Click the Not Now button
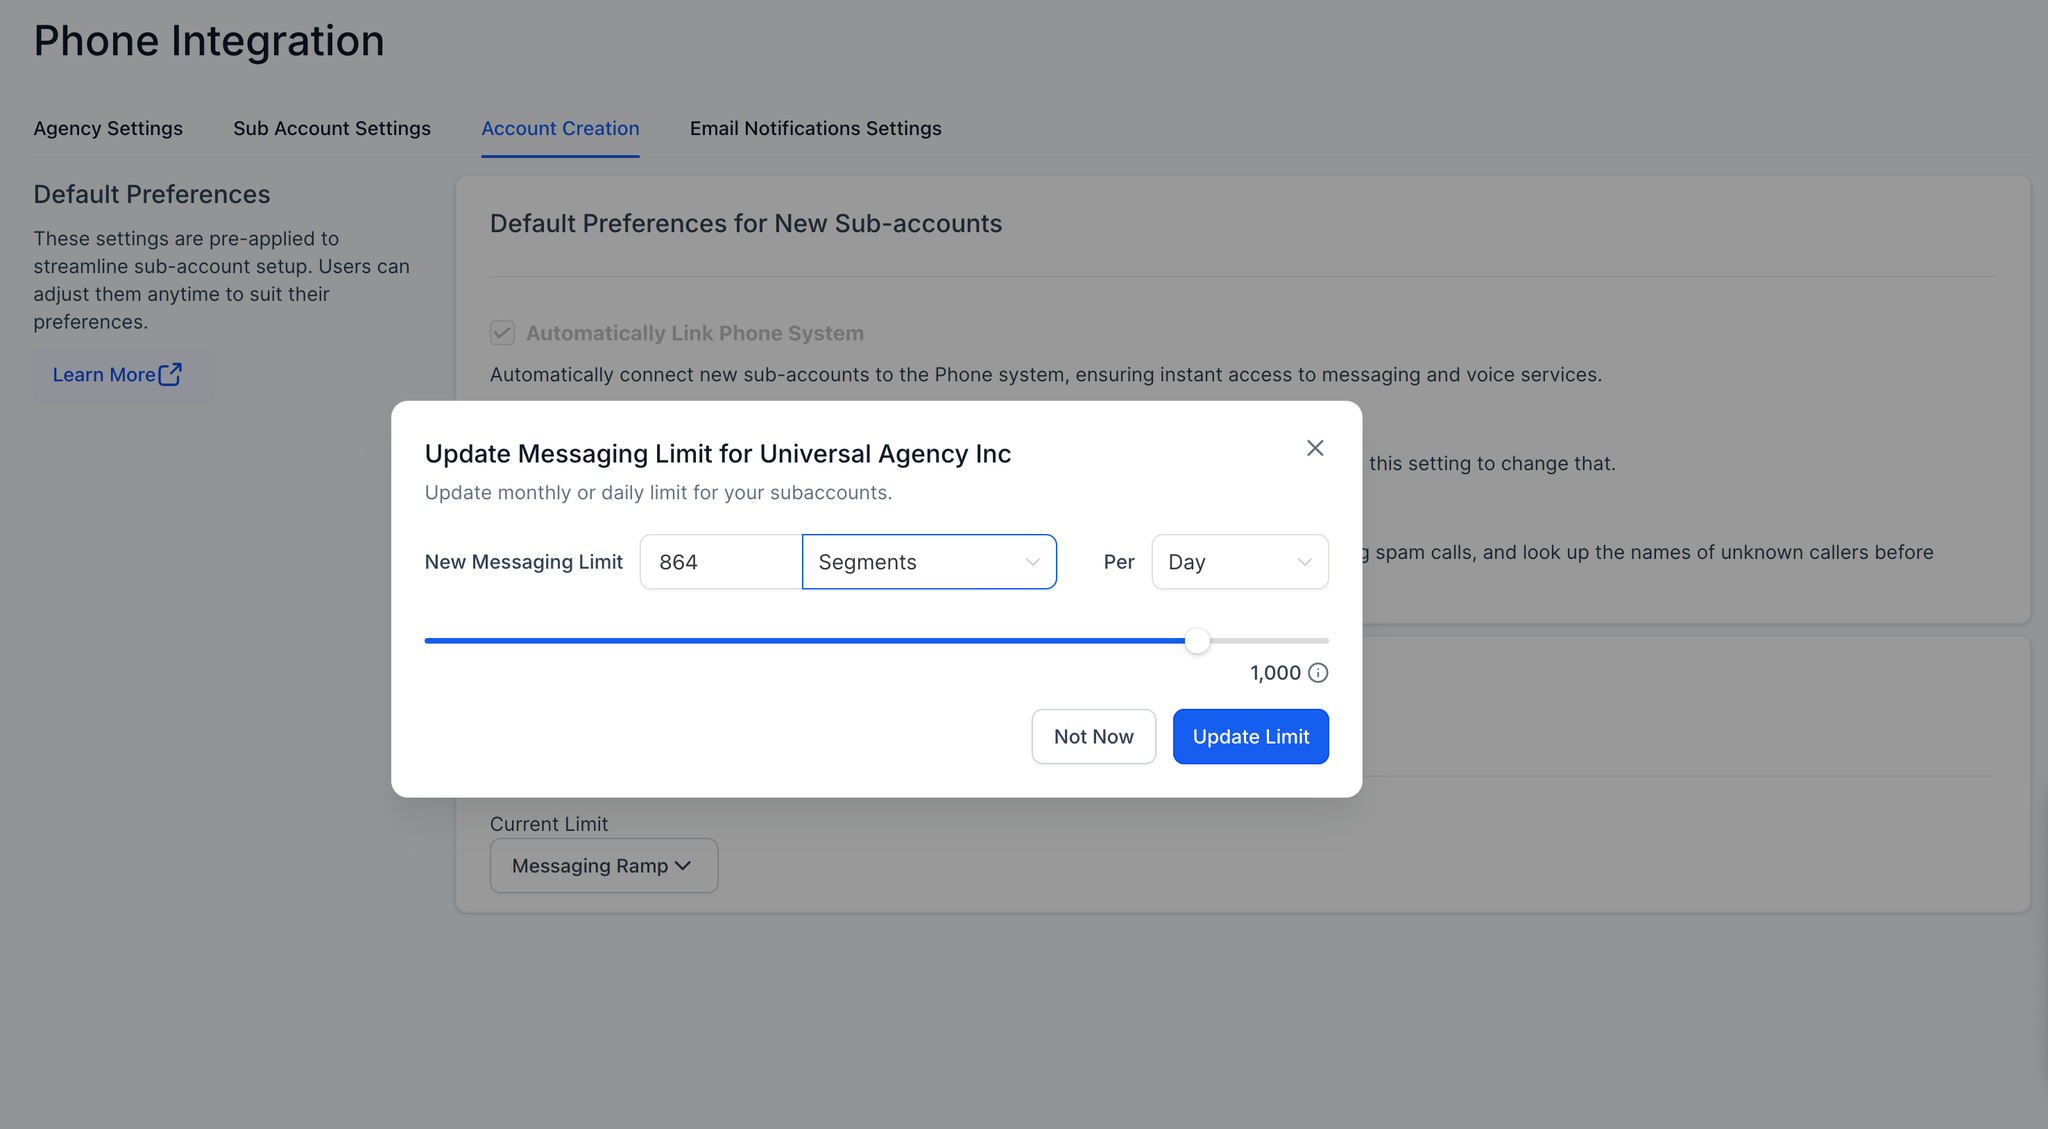Viewport: 2048px width, 1129px height. point(1094,737)
